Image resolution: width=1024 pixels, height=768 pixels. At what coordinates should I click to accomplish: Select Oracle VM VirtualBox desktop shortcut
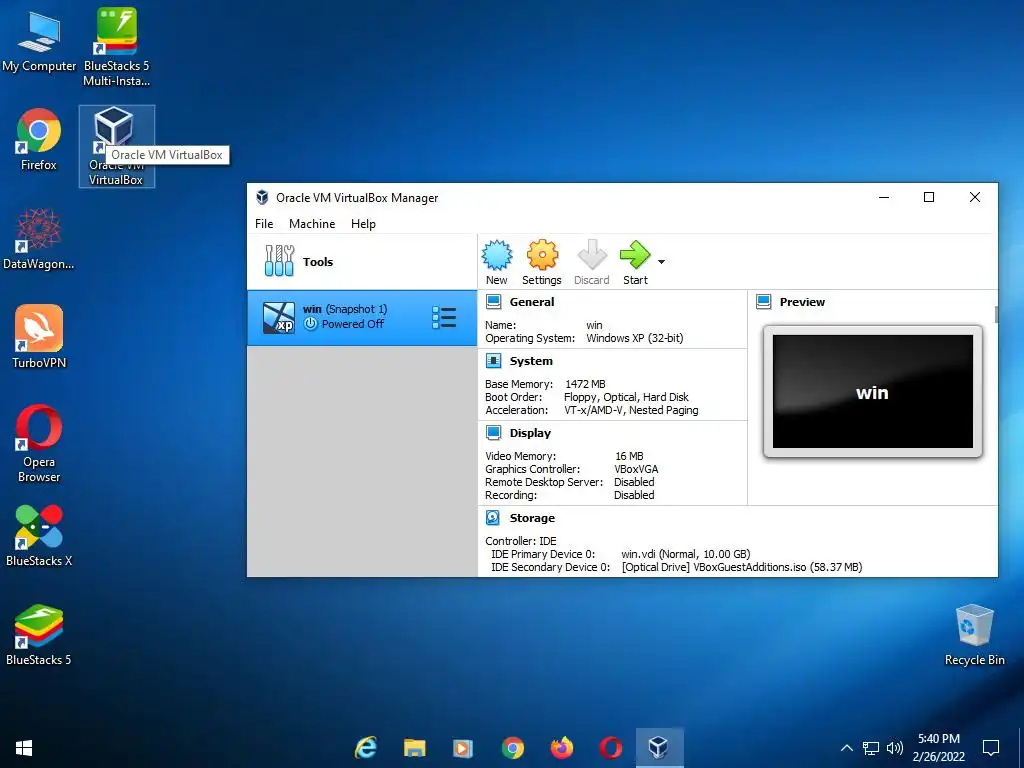[x=116, y=146]
